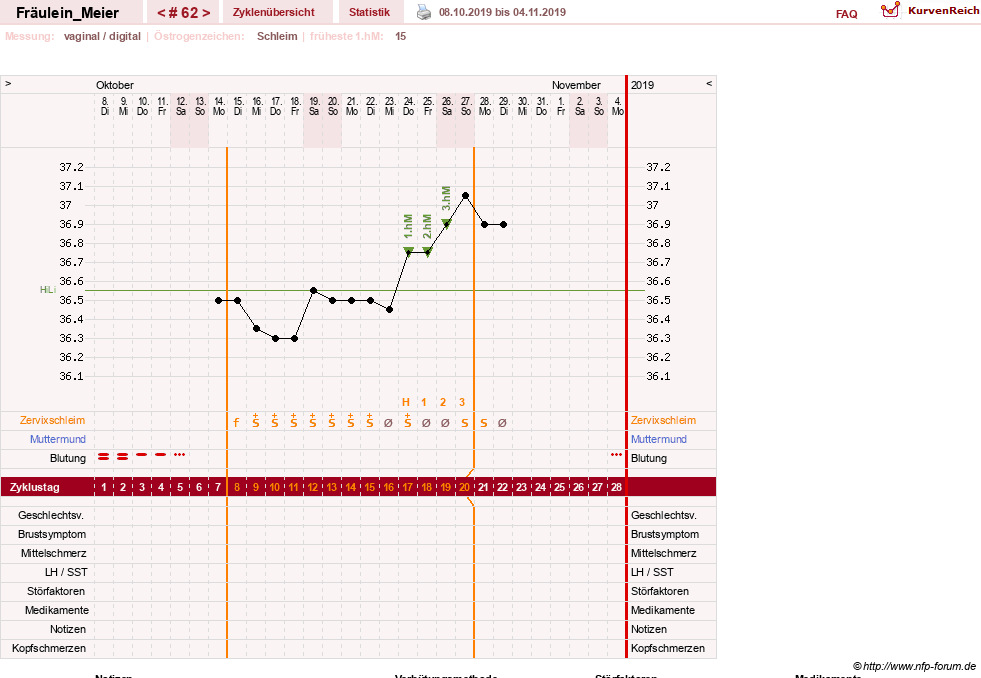Click the 'Schleim' estrogen sign value
This screenshot has width=981, height=678.
pos(277,36)
